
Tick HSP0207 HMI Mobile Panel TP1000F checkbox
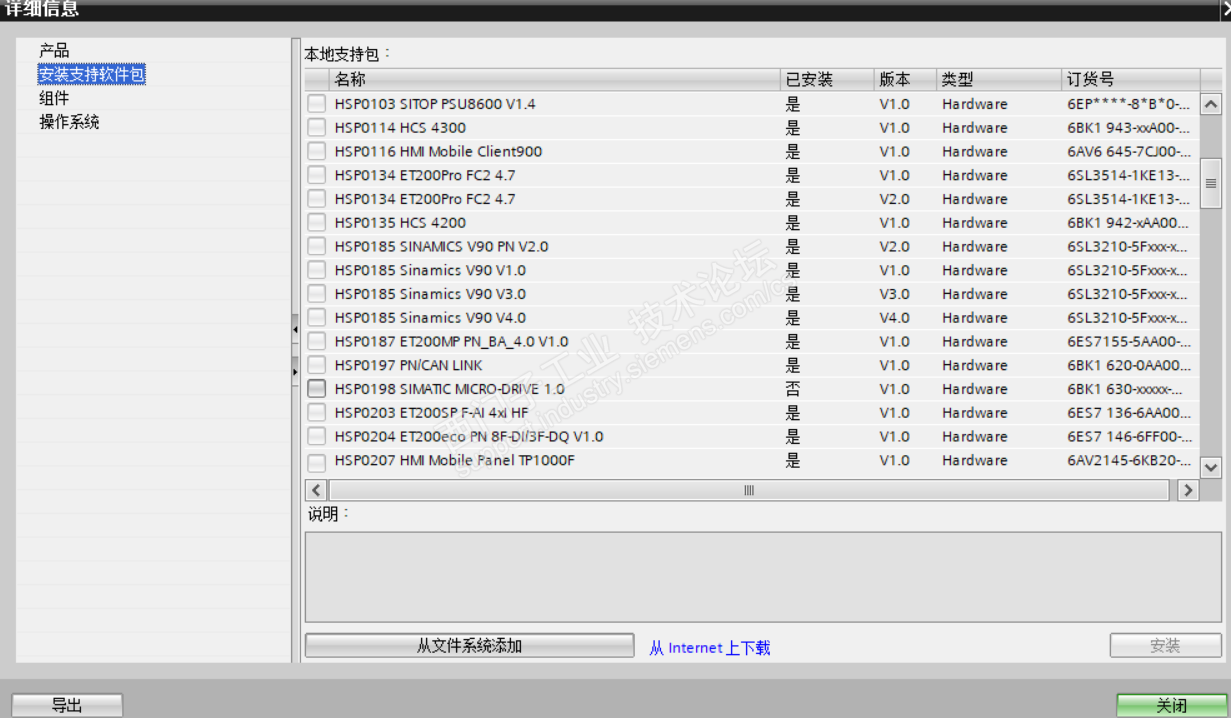(x=317, y=461)
